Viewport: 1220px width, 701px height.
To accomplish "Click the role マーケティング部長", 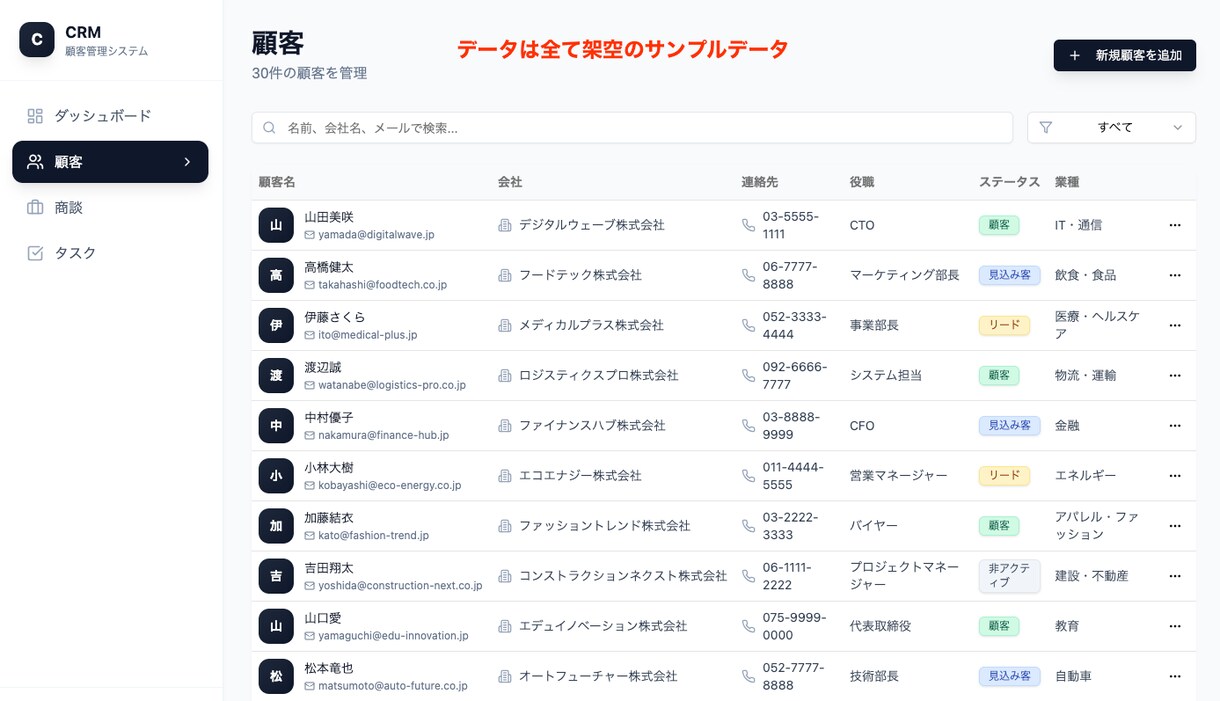I will 905,275.
